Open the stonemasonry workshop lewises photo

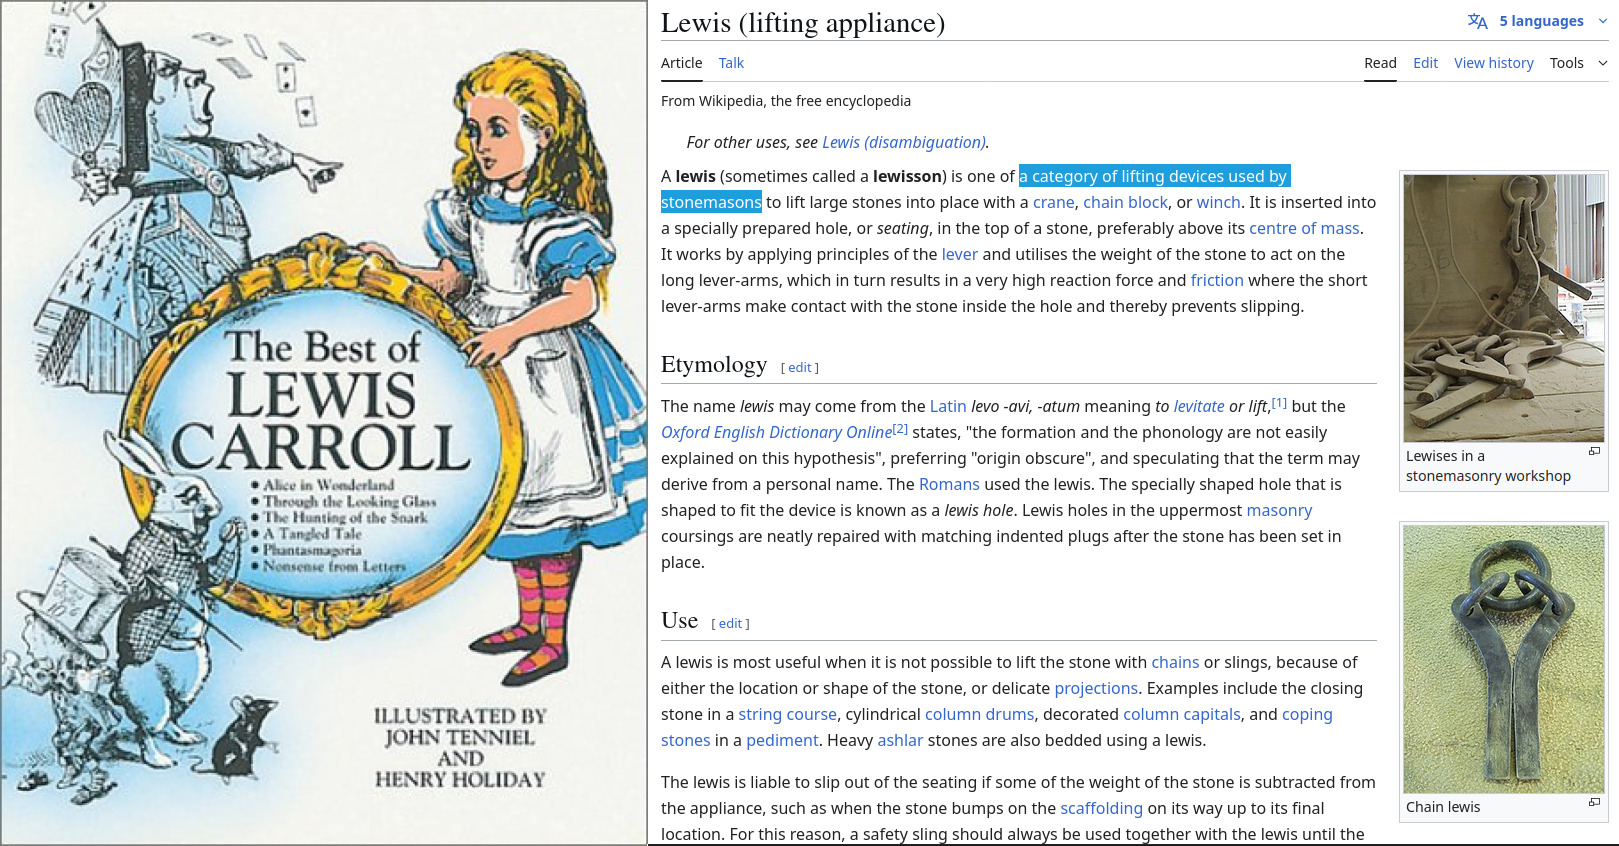pos(1504,308)
